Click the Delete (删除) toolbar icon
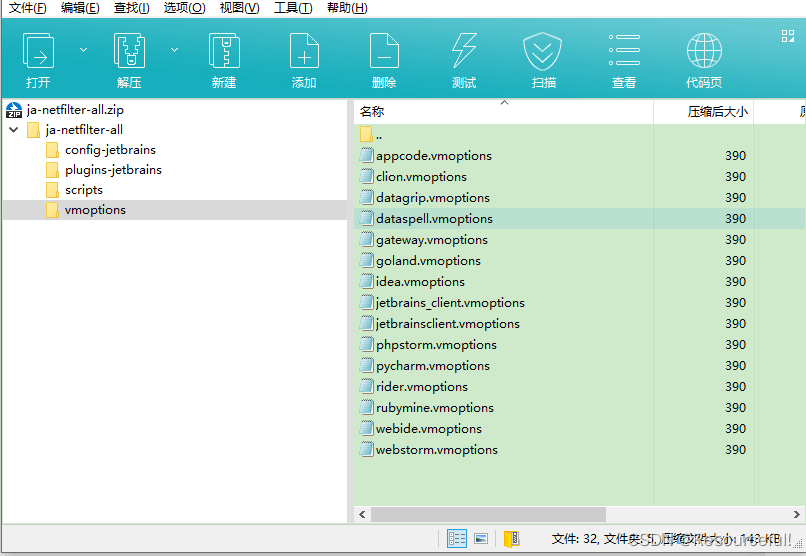Image resolution: width=806 pixels, height=556 pixels. pos(384,51)
